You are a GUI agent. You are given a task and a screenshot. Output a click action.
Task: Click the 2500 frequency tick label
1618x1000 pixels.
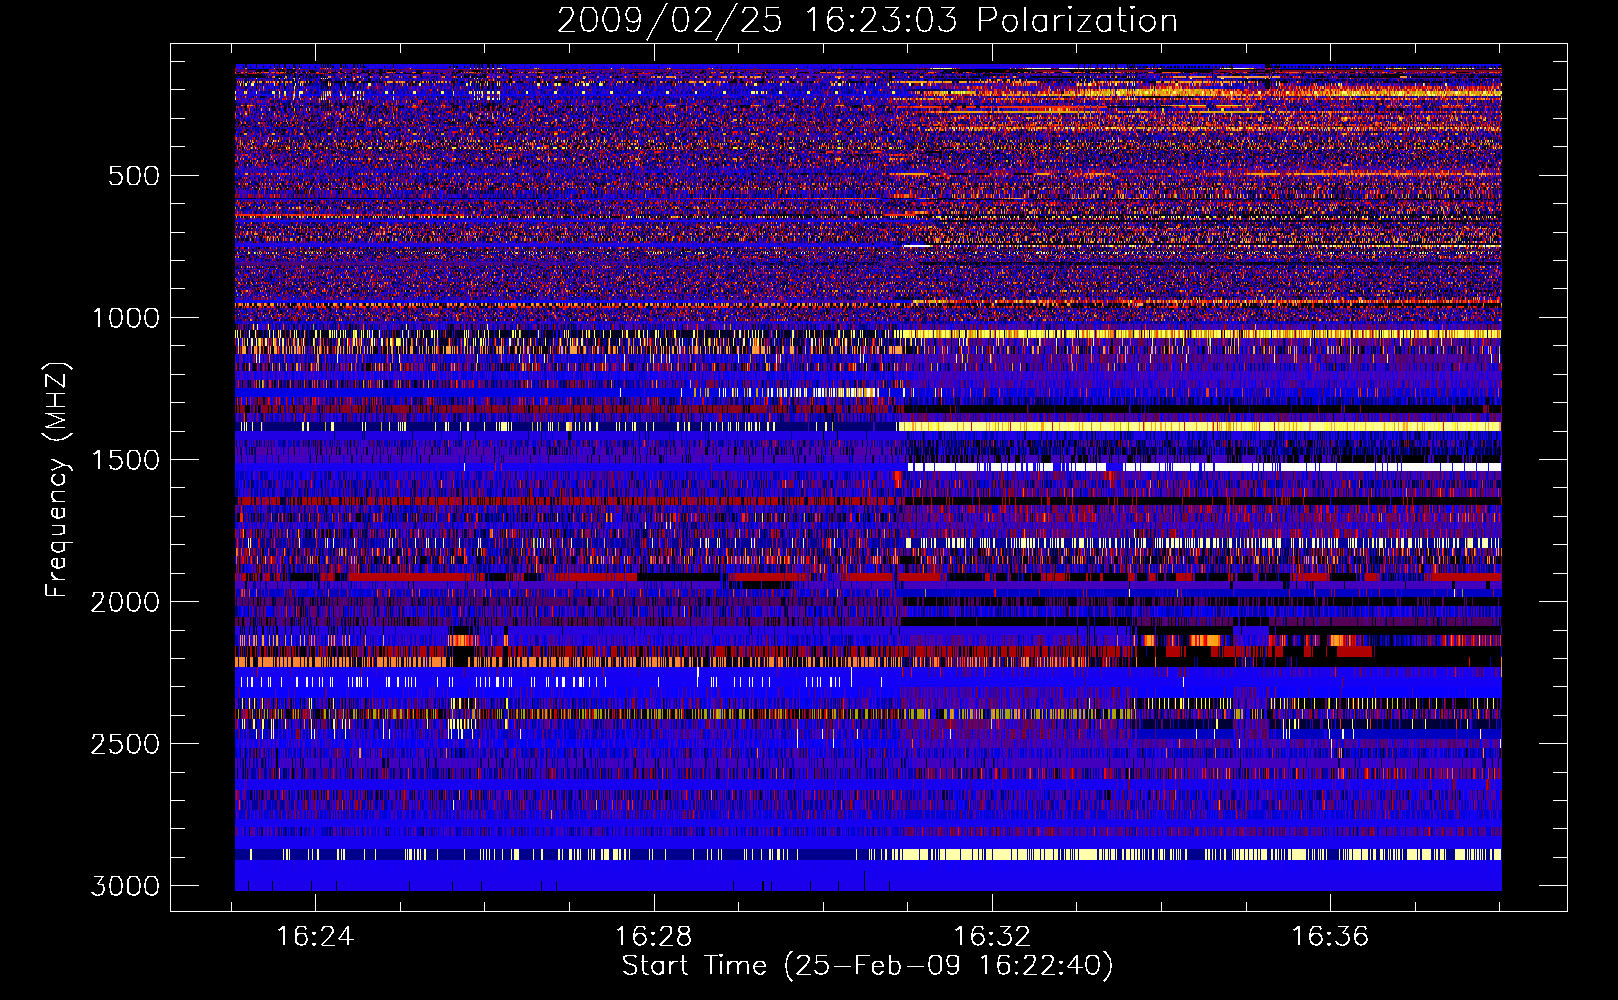click(x=125, y=744)
